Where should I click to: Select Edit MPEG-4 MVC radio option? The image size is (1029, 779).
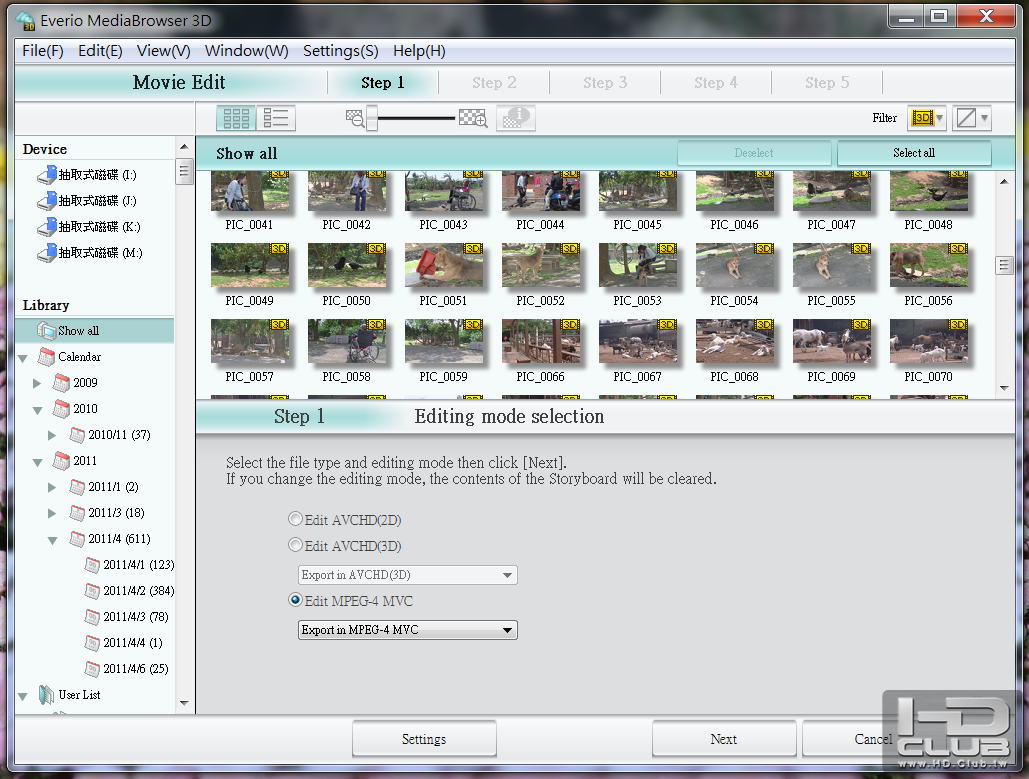[x=296, y=600]
